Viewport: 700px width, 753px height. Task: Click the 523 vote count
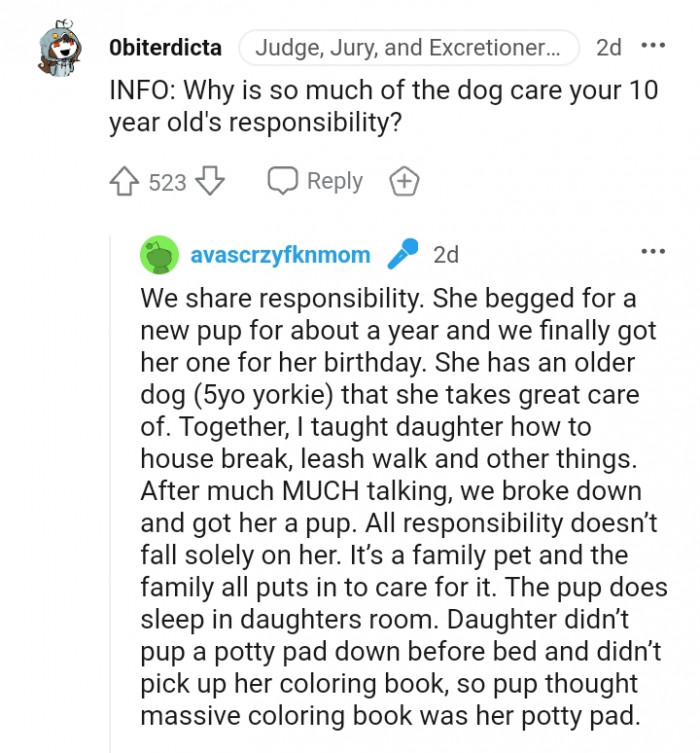[x=167, y=182]
